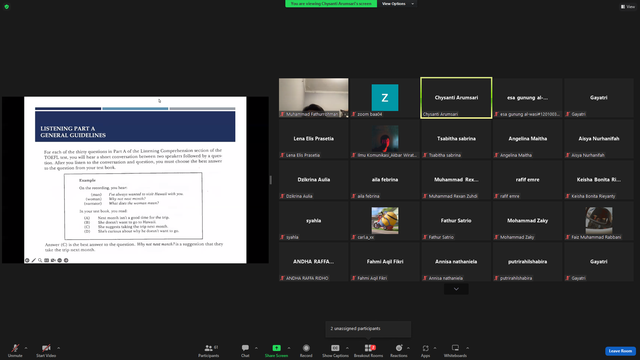The image size is (640, 360).
Task: Show next page of gallery participants
Action: (456, 289)
